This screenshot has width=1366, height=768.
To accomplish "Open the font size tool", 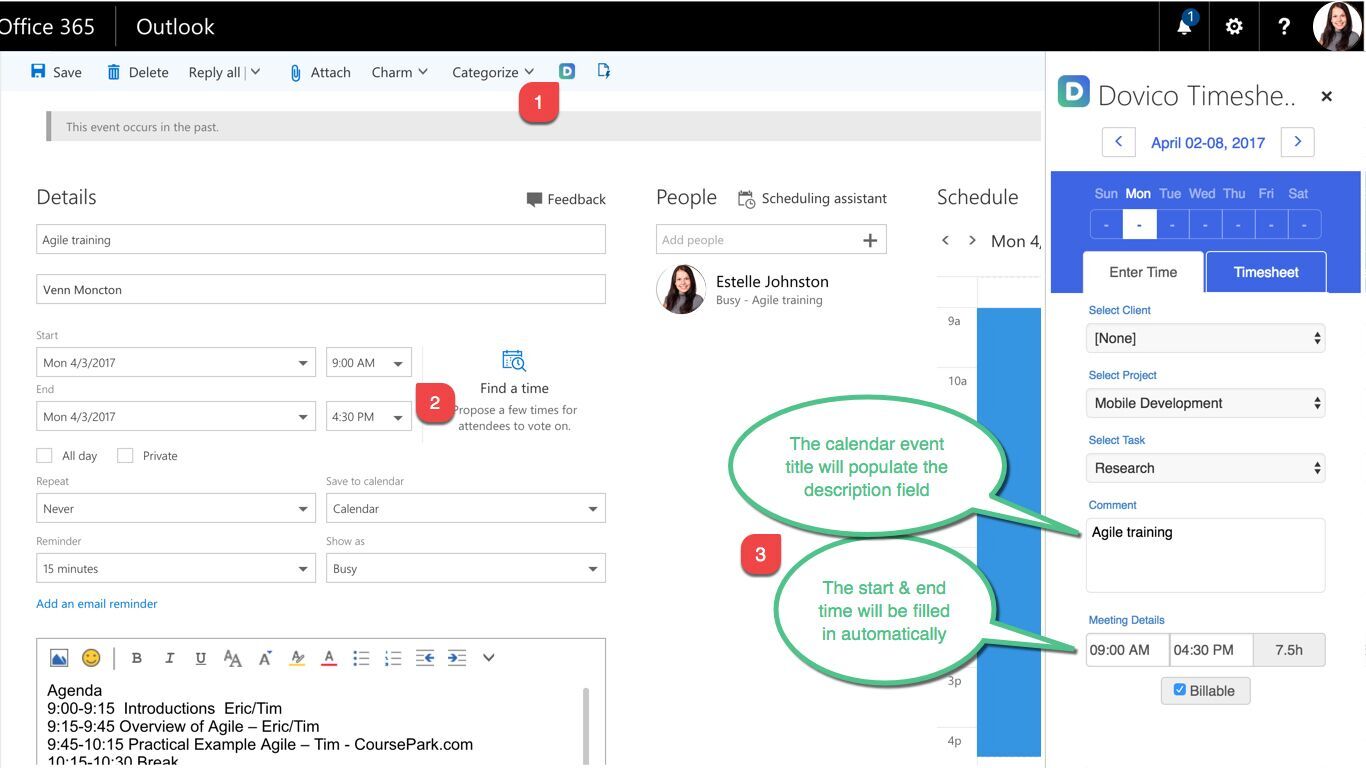I will tap(233, 658).
